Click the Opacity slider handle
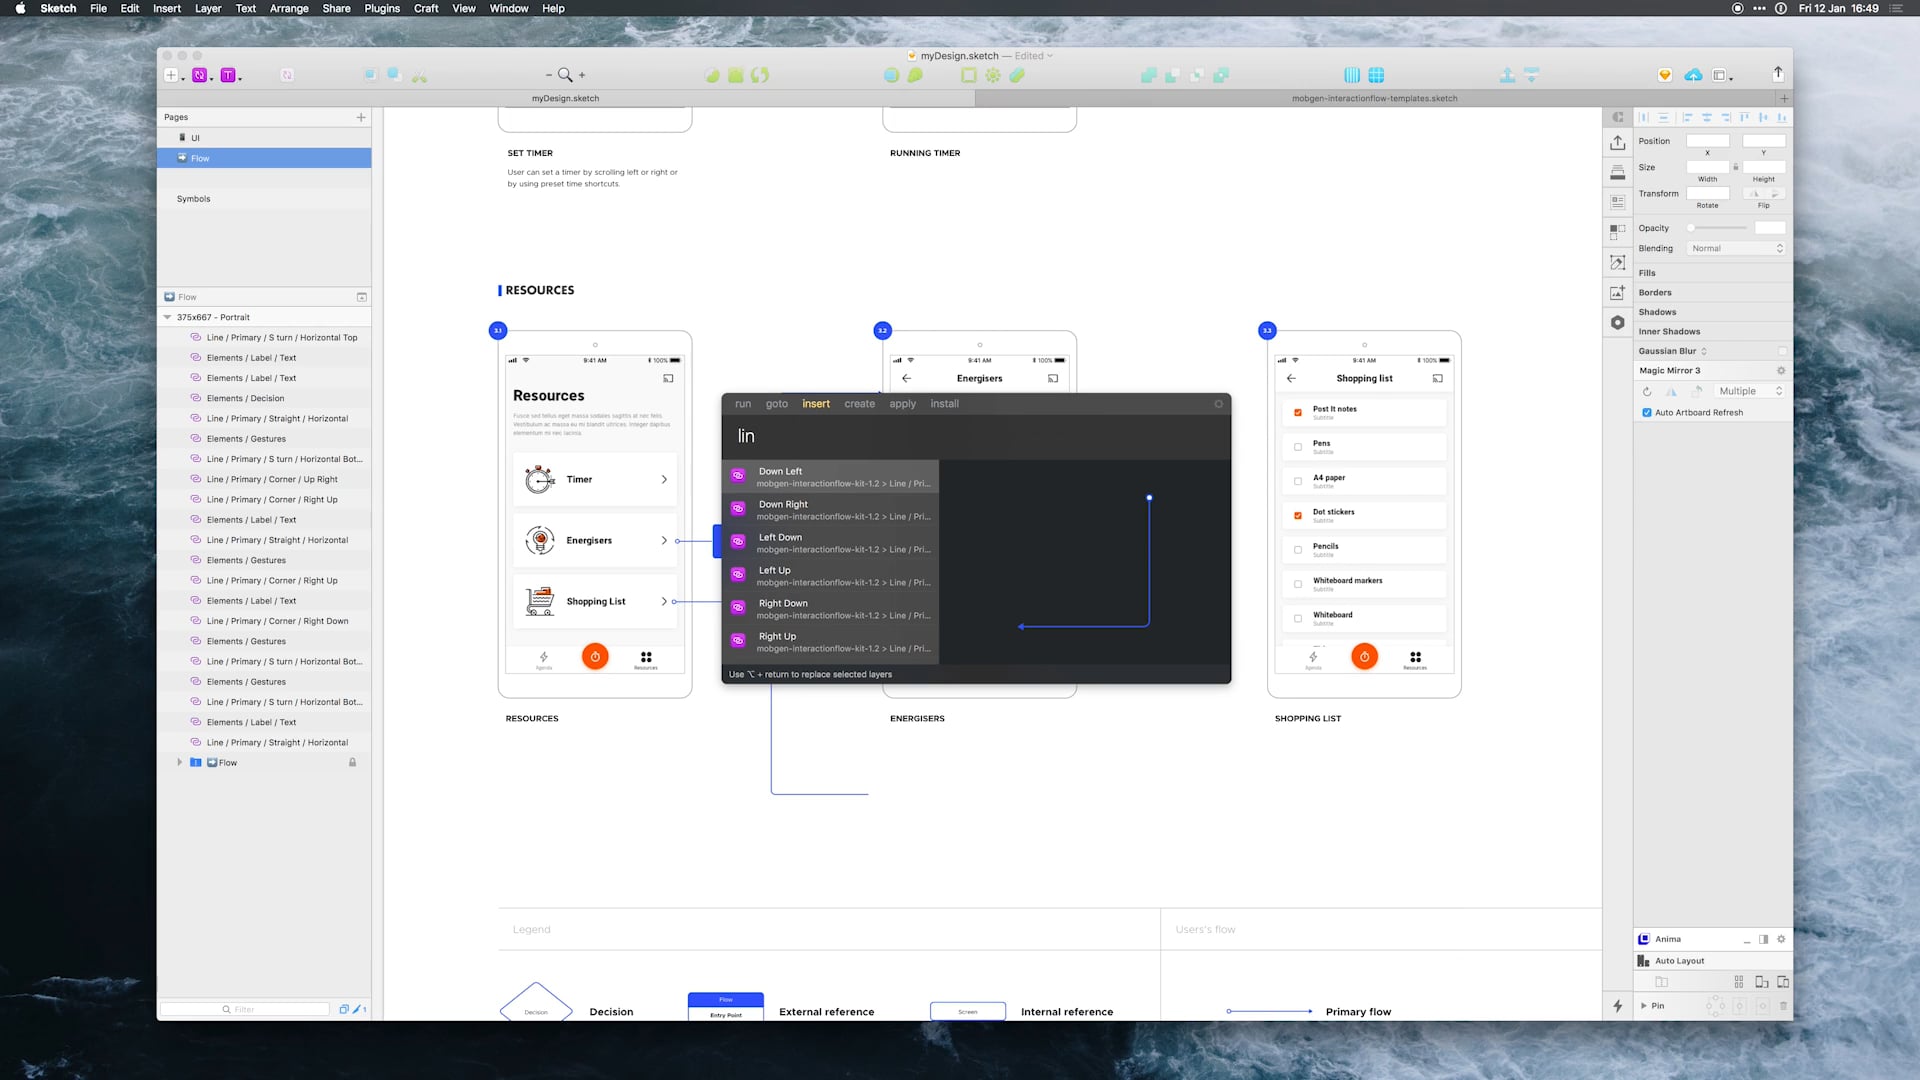The height and width of the screenshot is (1080, 1920). tap(1690, 228)
